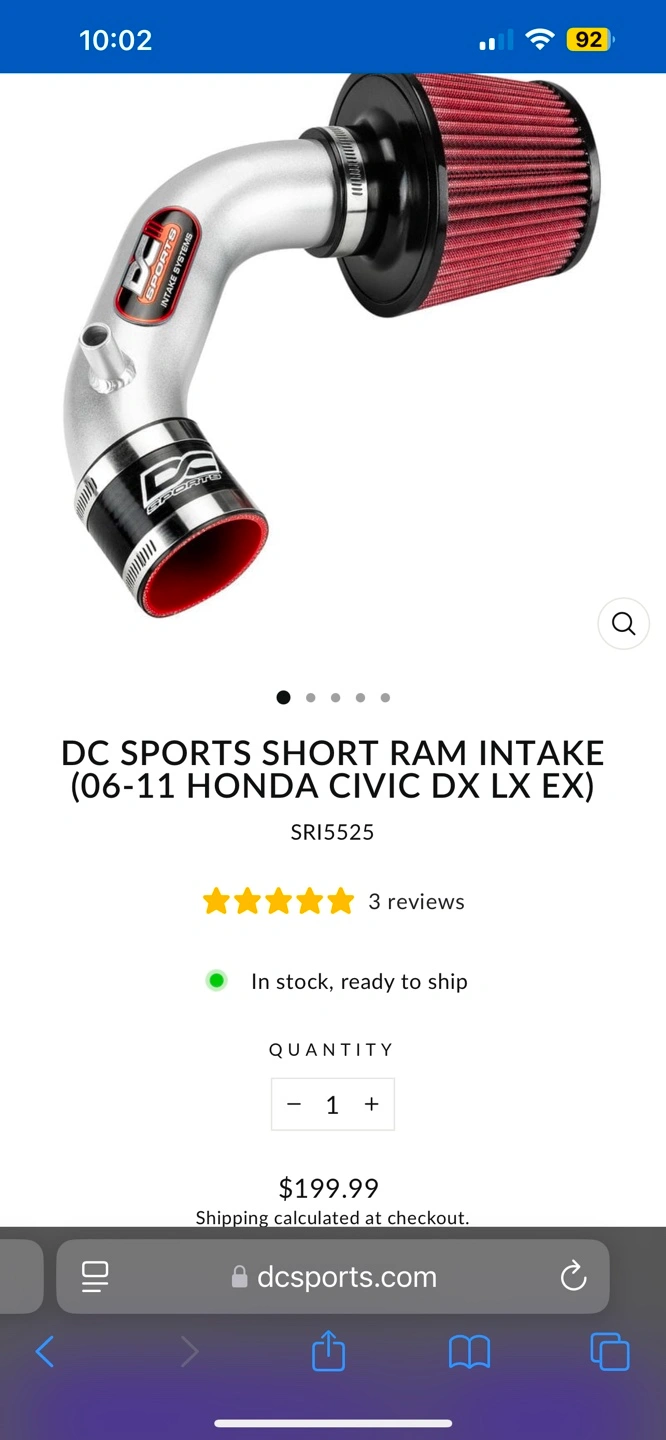Screen dimensions: 666x1440
Task: Go back with Safari back arrow
Action: pos(45,1352)
